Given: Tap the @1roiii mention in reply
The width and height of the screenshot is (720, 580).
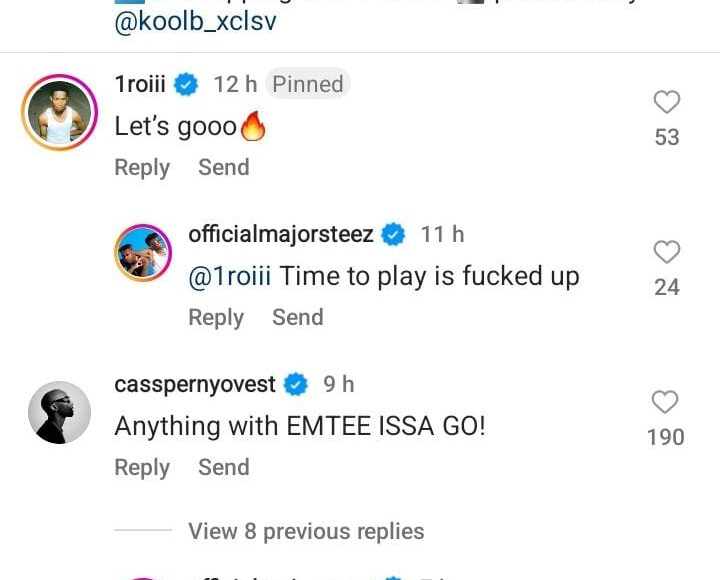Looking at the screenshot, I should click(x=230, y=276).
